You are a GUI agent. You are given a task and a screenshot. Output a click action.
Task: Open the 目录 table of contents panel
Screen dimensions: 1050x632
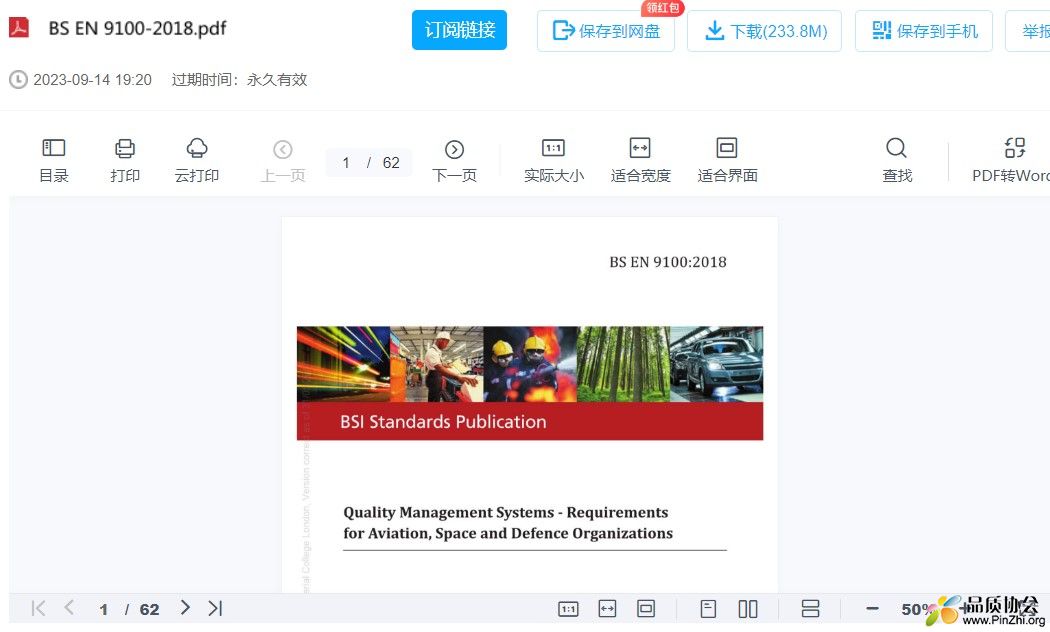tap(54, 161)
